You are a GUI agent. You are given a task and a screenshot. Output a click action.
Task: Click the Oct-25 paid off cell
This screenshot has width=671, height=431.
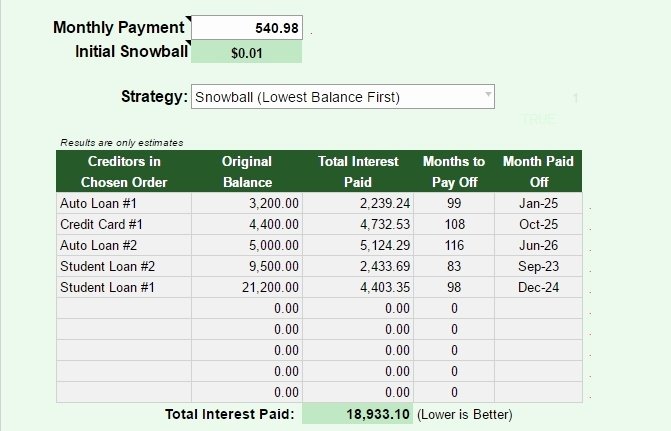pos(538,224)
